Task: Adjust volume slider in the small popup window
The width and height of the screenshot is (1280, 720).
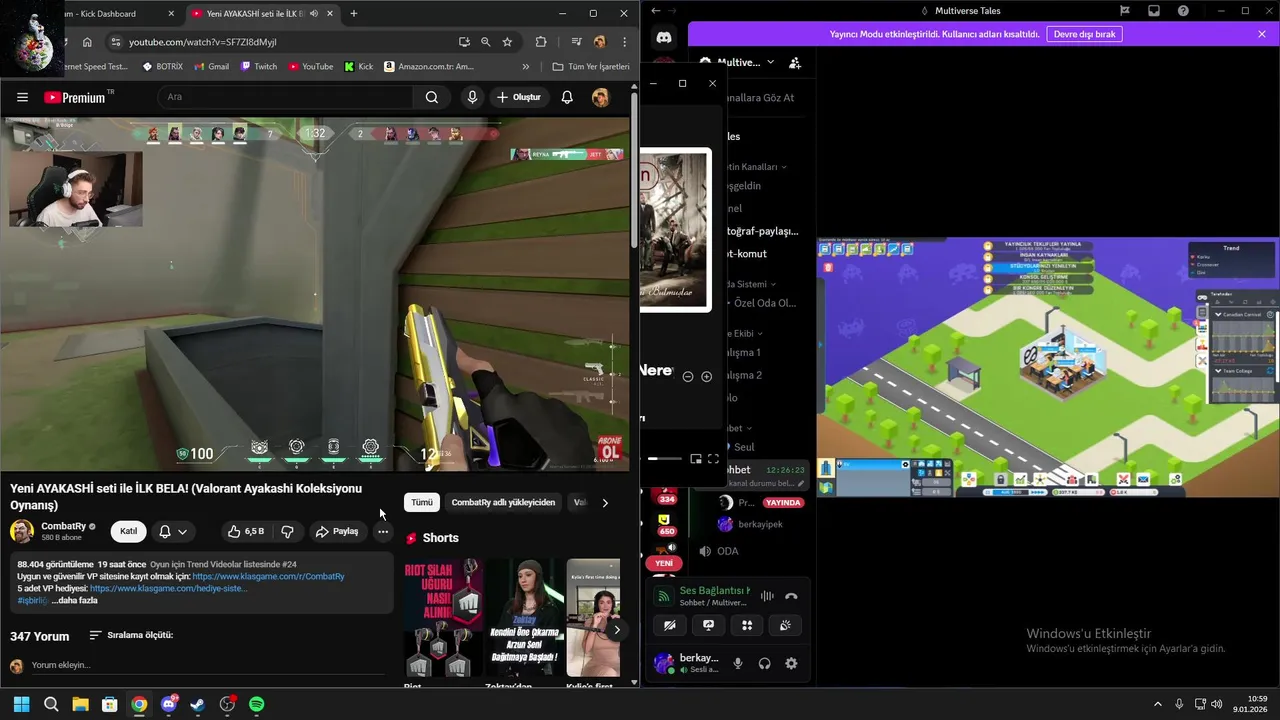Action: coord(663,458)
